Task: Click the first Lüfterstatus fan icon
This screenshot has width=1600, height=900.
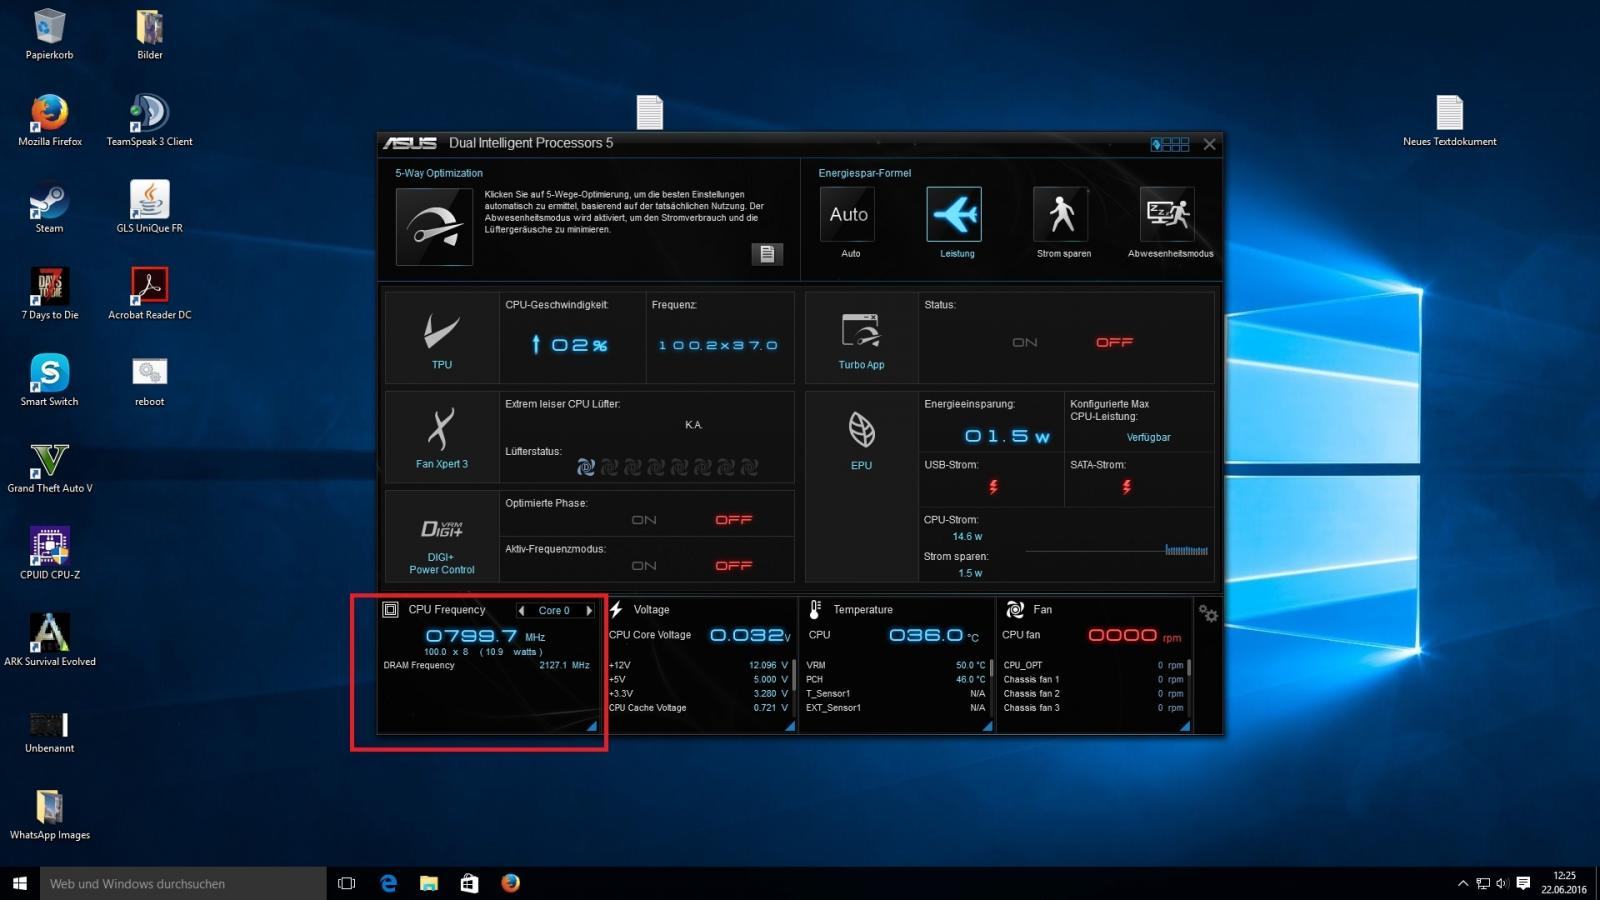Action: [x=586, y=467]
